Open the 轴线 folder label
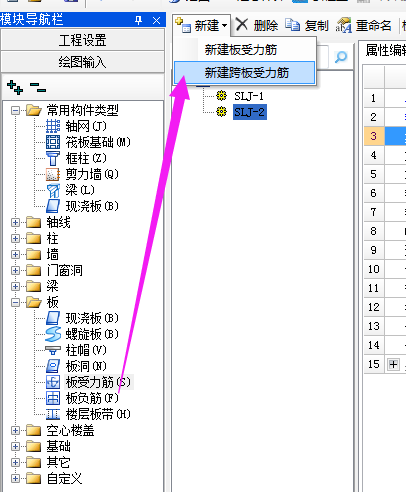 (x=58, y=222)
